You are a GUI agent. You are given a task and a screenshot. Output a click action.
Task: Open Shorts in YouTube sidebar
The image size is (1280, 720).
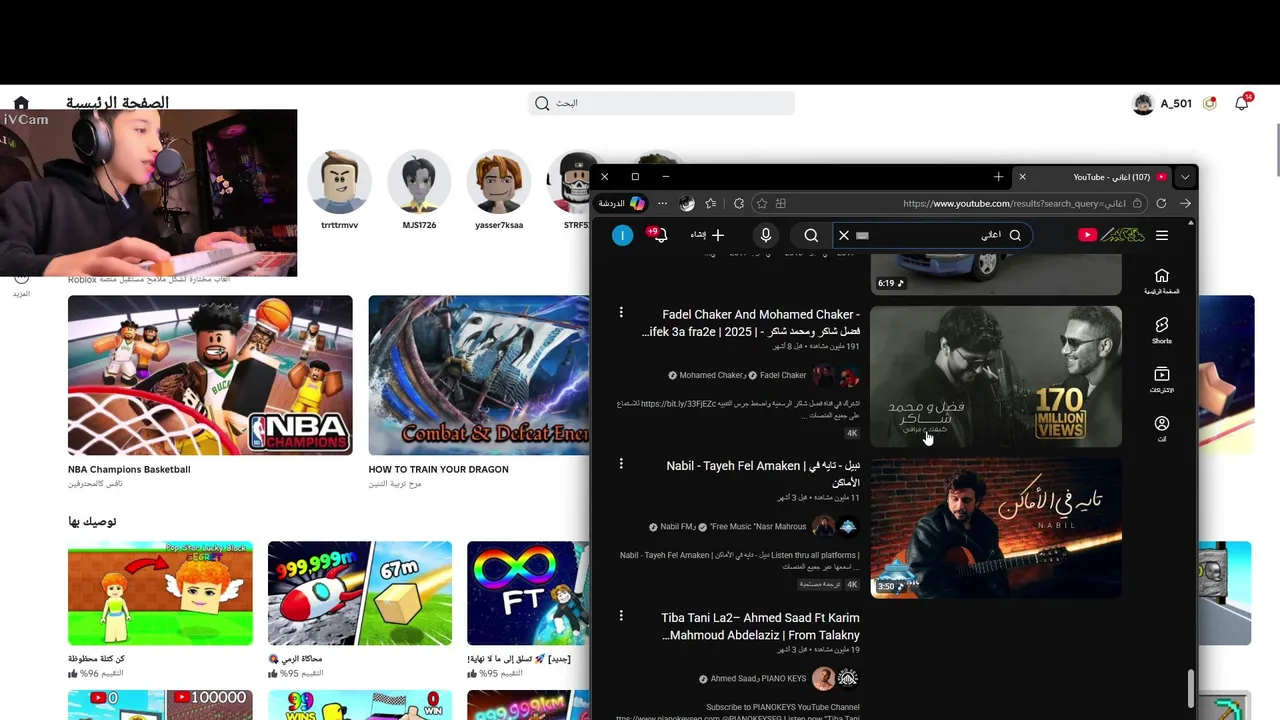1161,330
